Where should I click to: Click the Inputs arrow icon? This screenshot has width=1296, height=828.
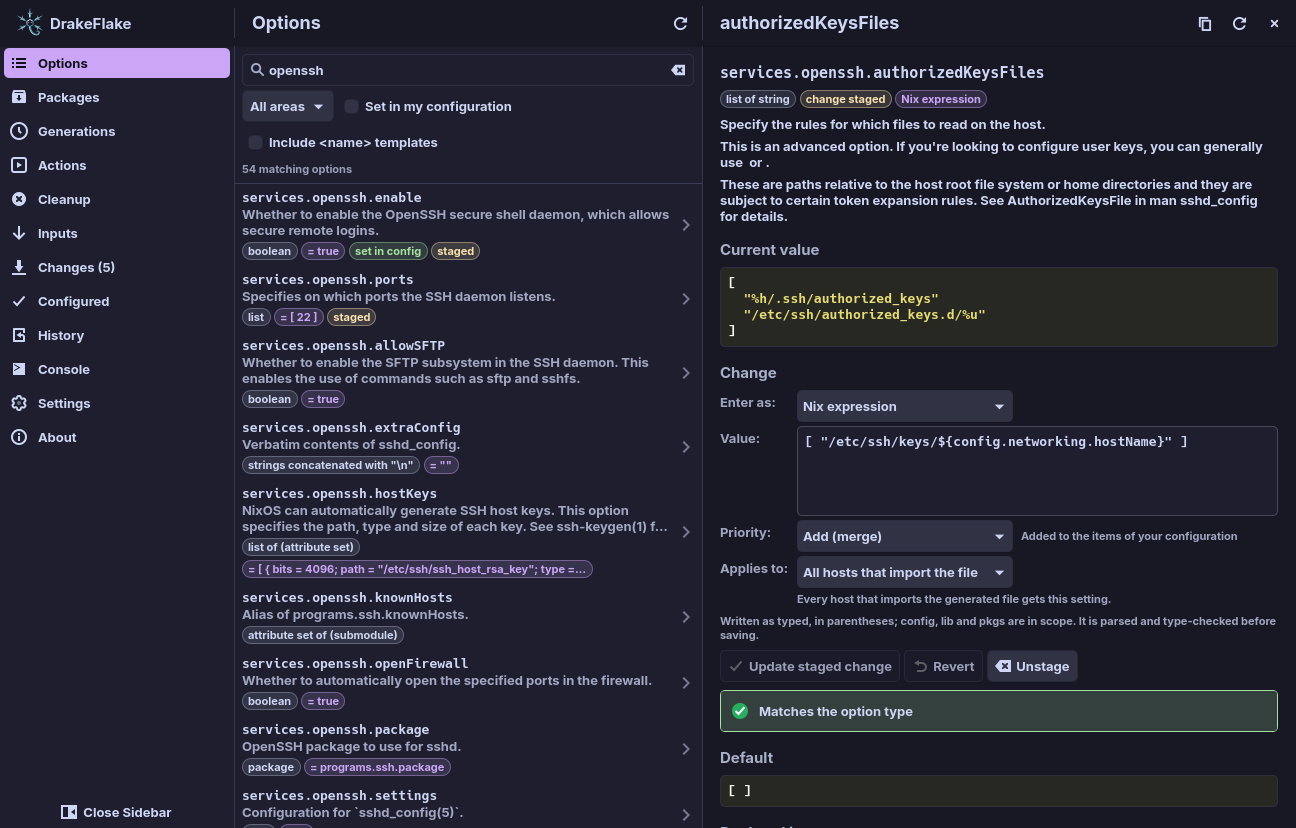click(x=19, y=233)
